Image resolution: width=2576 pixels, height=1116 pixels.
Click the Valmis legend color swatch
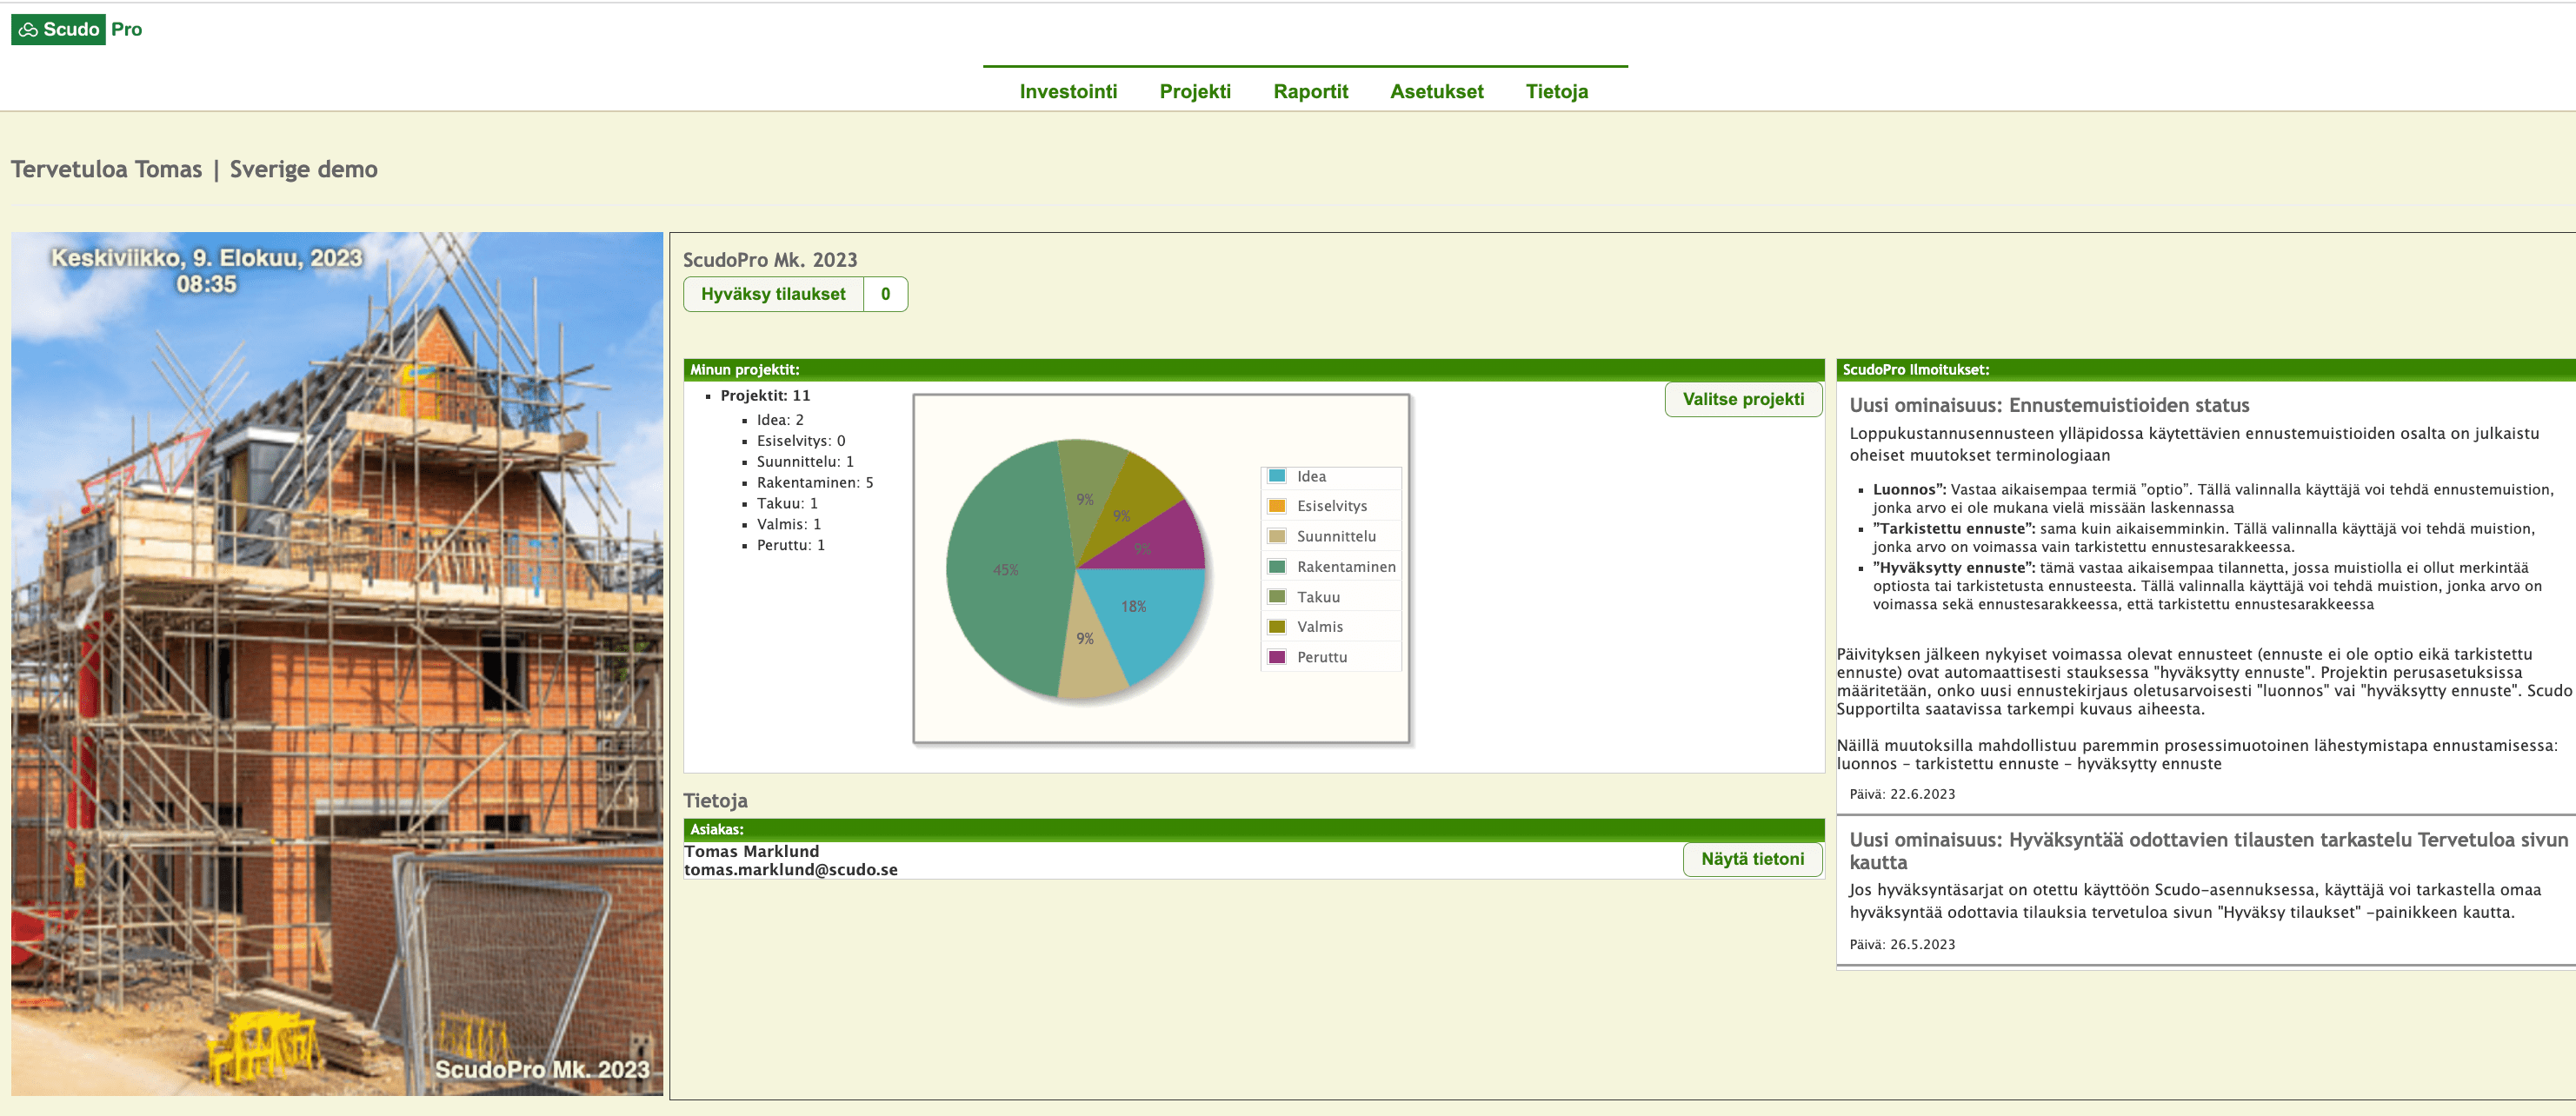1276,627
